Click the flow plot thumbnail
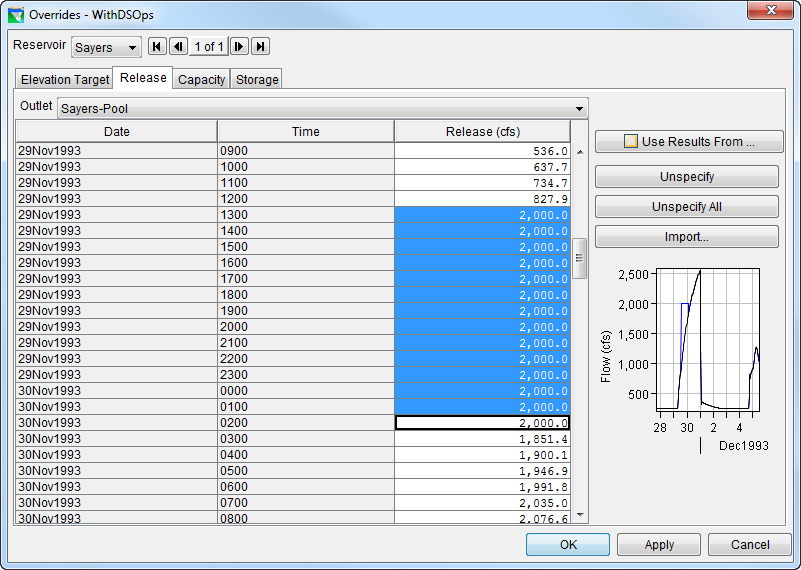Viewport: 801px width, 570px height. pos(708,340)
